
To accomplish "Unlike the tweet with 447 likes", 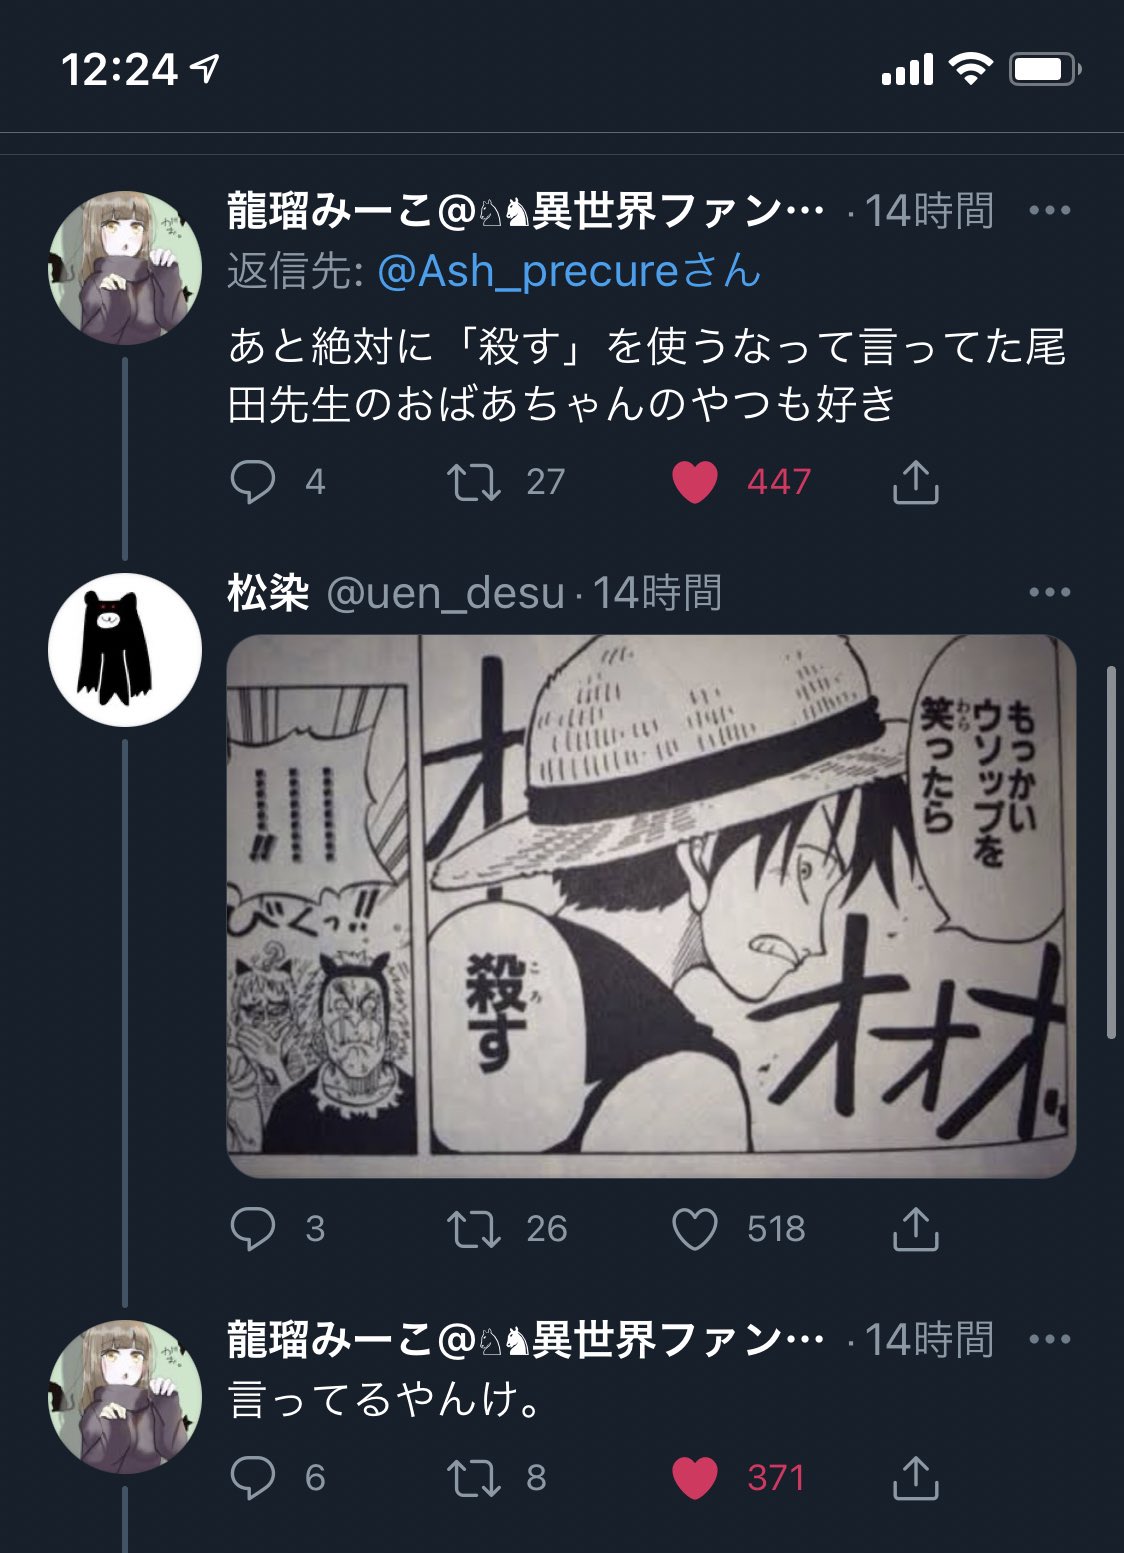I will [x=695, y=482].
